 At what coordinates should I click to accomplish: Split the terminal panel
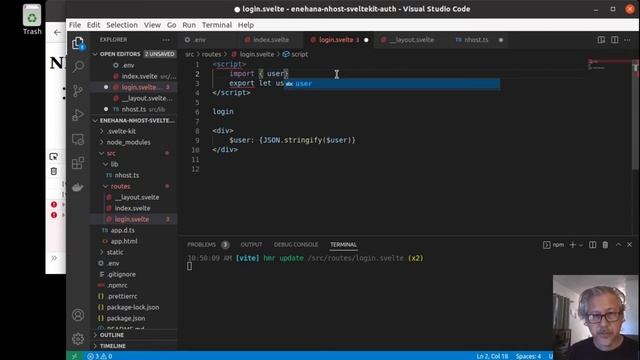[x=592, y=244]
